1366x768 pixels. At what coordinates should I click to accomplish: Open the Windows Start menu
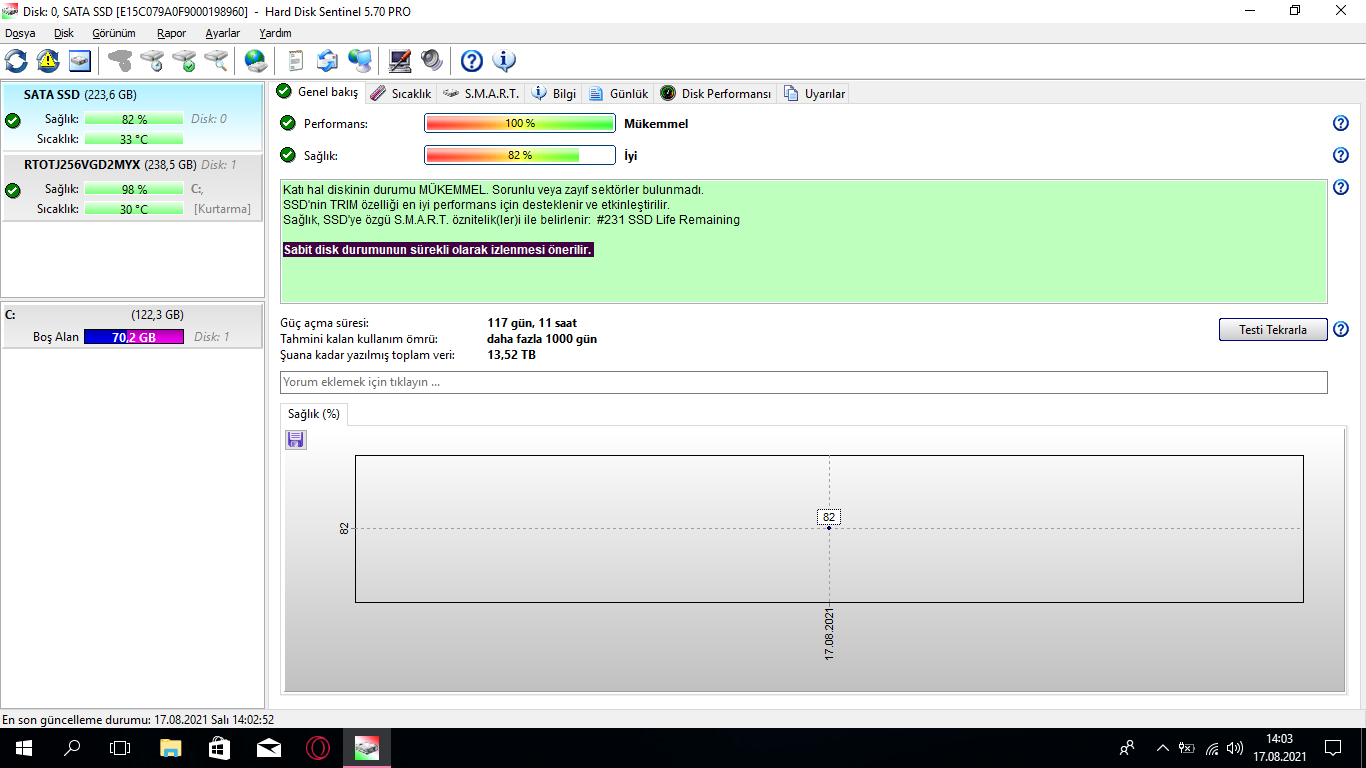[x=24, y=748]
